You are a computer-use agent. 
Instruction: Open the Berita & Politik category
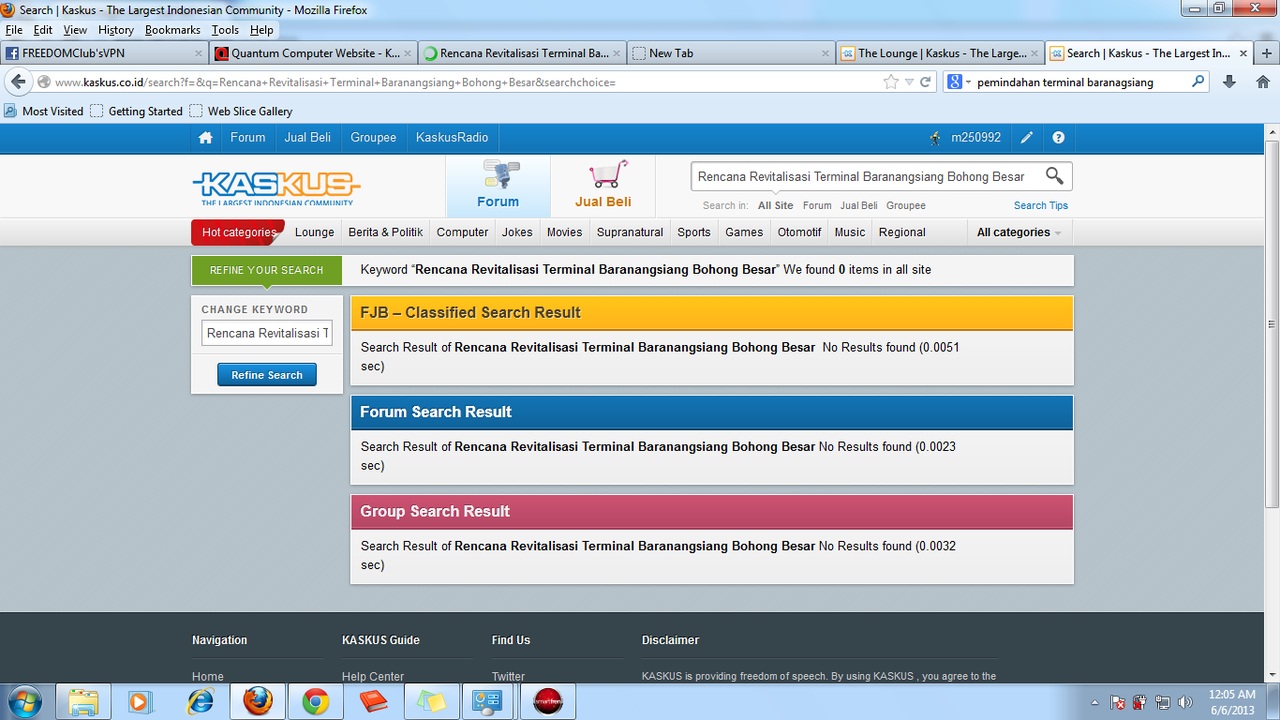(x=386, y=232)
